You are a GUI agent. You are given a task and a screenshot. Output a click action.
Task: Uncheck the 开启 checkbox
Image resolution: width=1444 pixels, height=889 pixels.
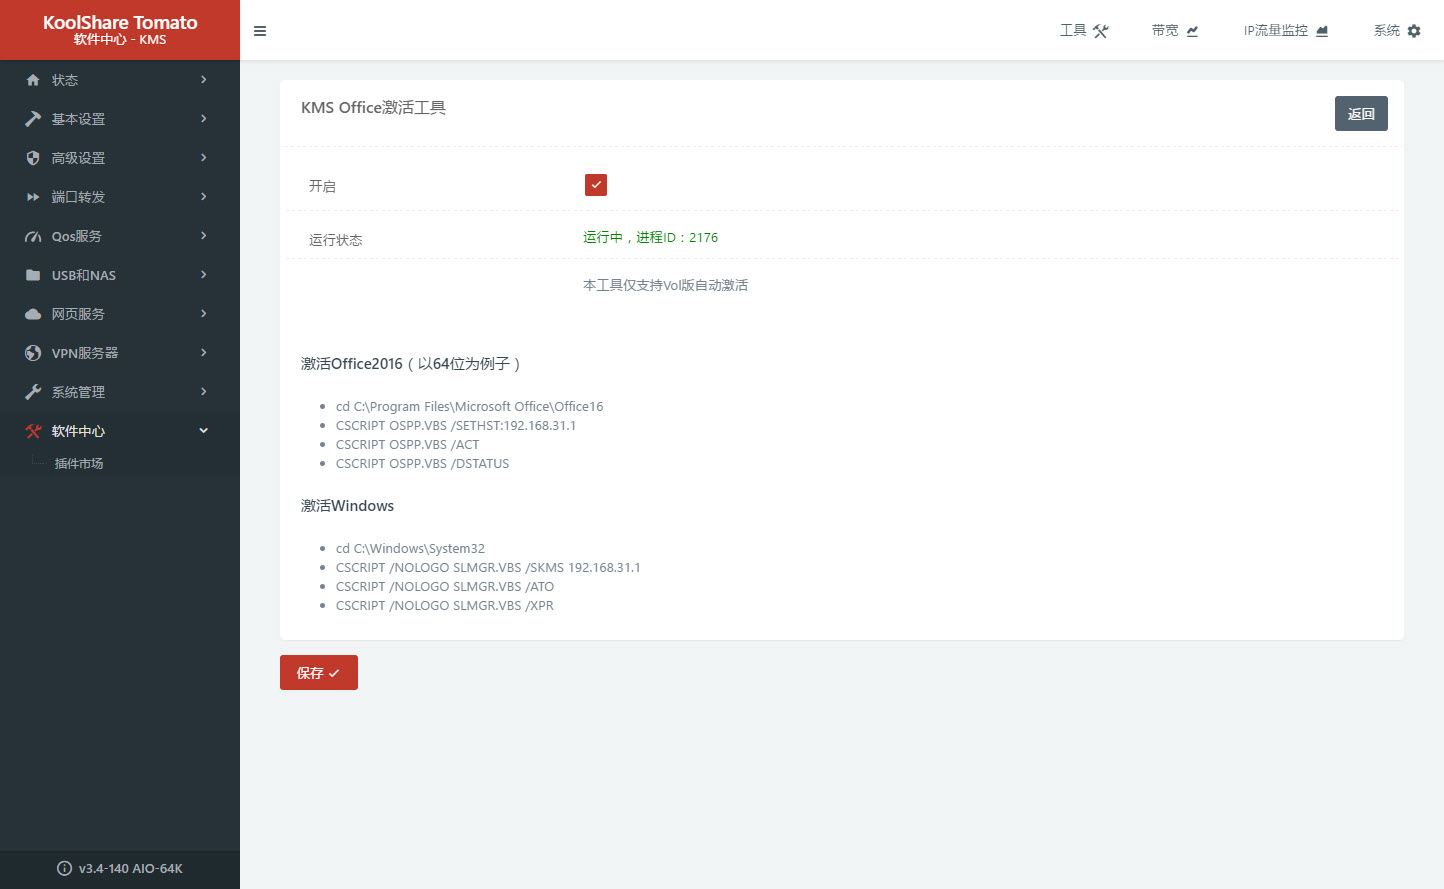596,185
